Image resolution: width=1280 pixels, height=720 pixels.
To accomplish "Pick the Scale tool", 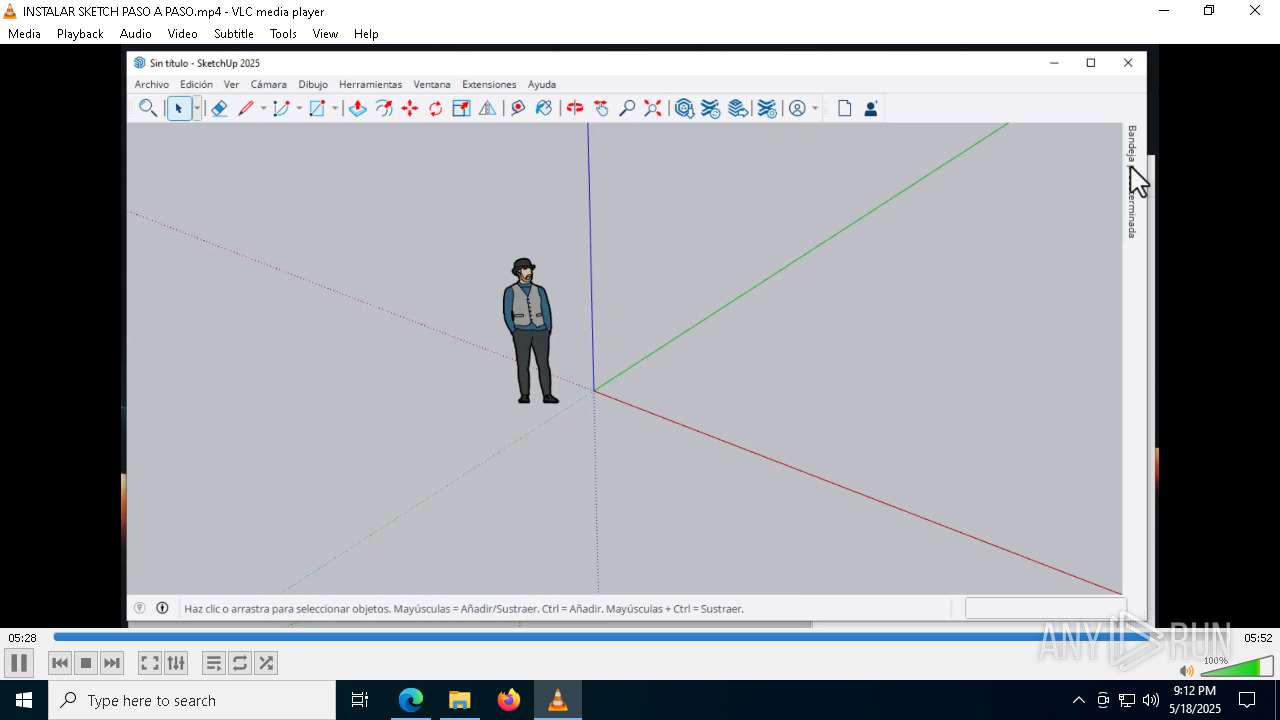I will click(x=461, y=108).
